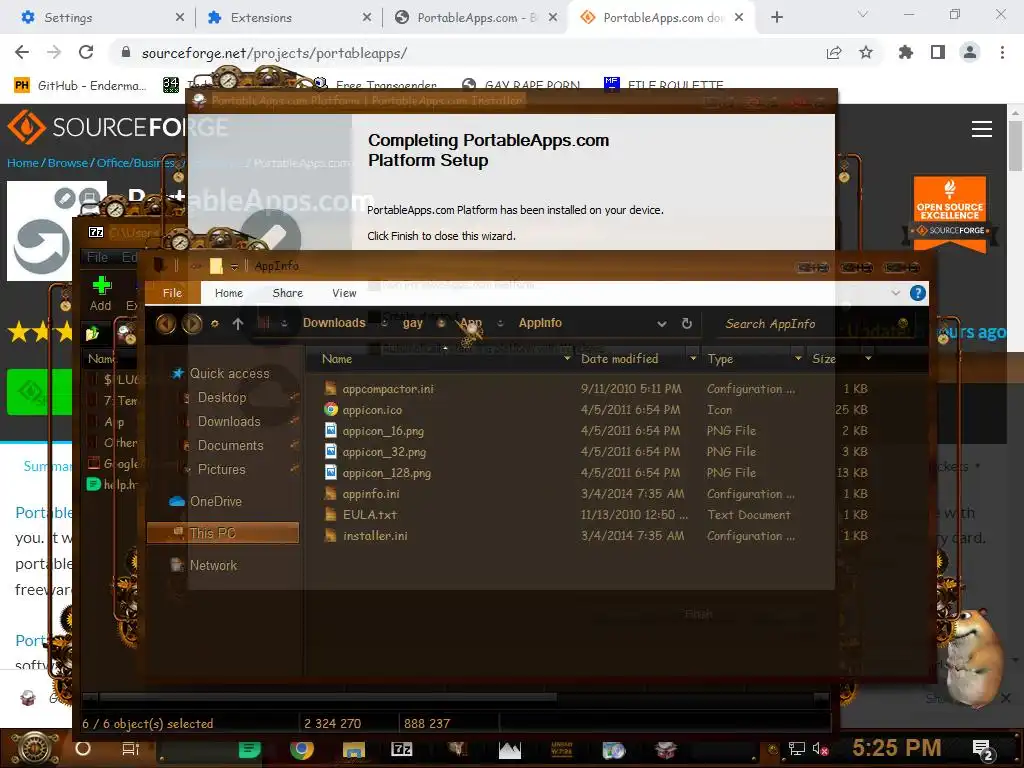The image size is (1024, 768).
Task: Click the SourceForge Home breadcrumb link
Action: [x=23, y=163]
